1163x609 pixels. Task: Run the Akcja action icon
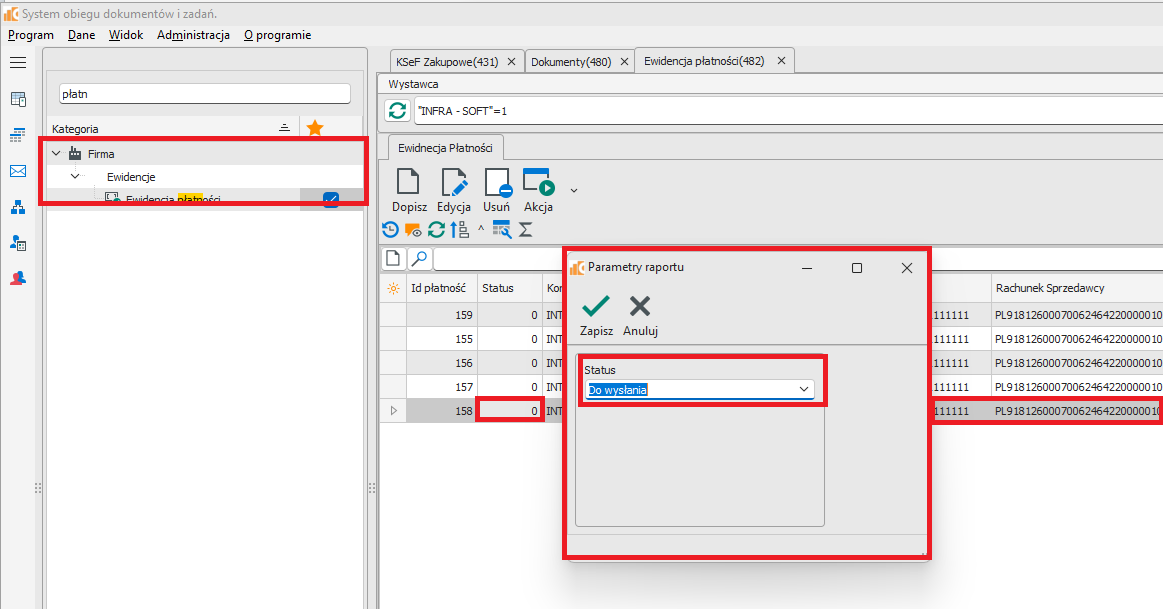538,184
